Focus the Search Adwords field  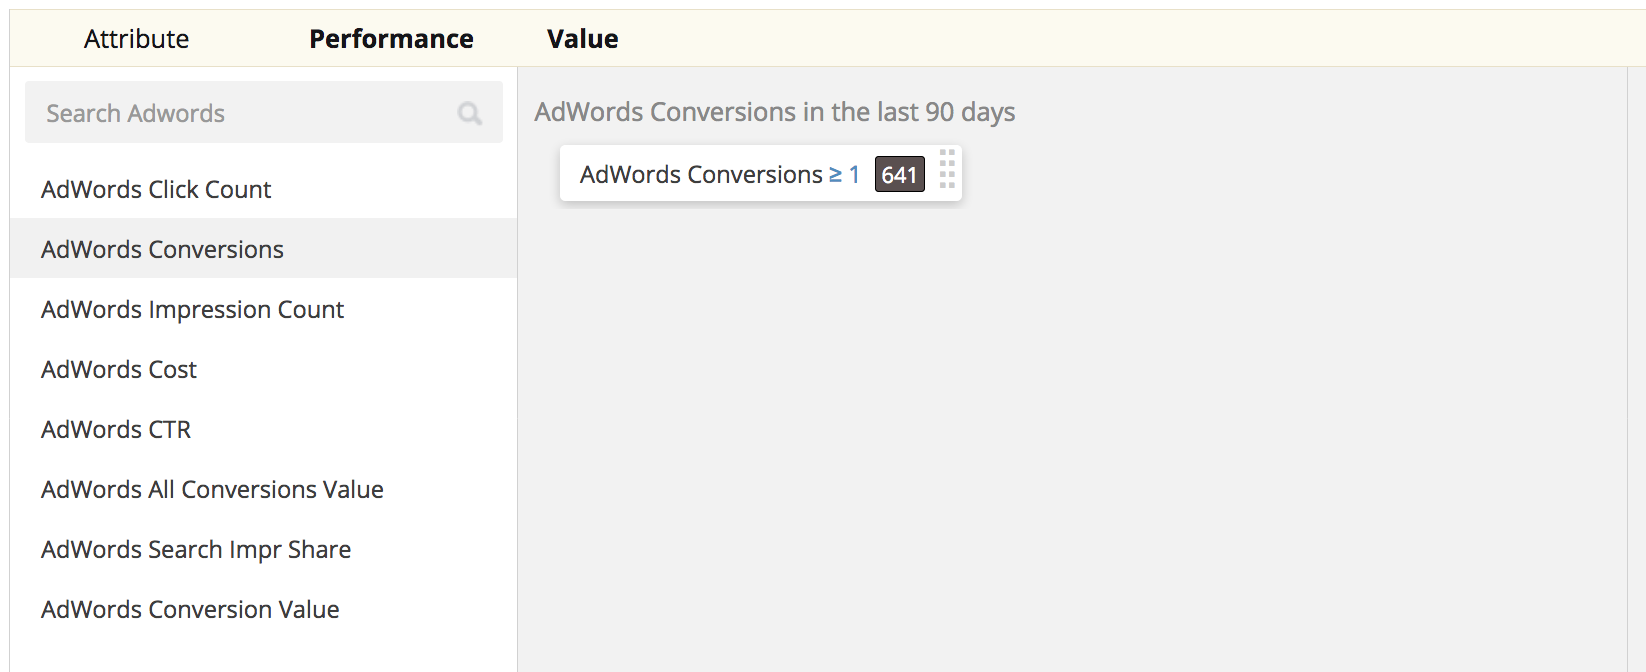[x=240, y=113]
